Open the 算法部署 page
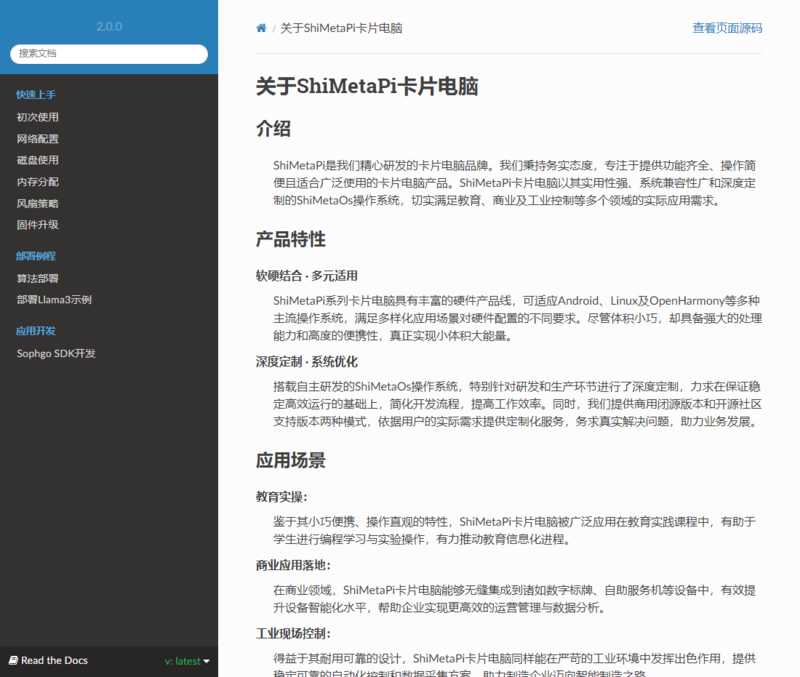 point(38,279)
